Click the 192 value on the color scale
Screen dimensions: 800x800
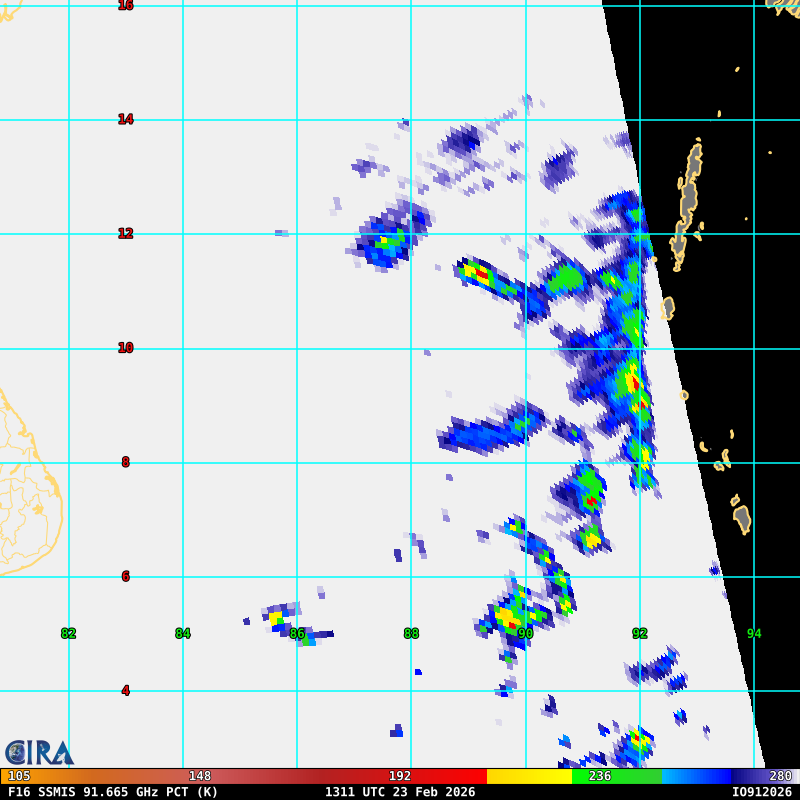coord(400,776)
